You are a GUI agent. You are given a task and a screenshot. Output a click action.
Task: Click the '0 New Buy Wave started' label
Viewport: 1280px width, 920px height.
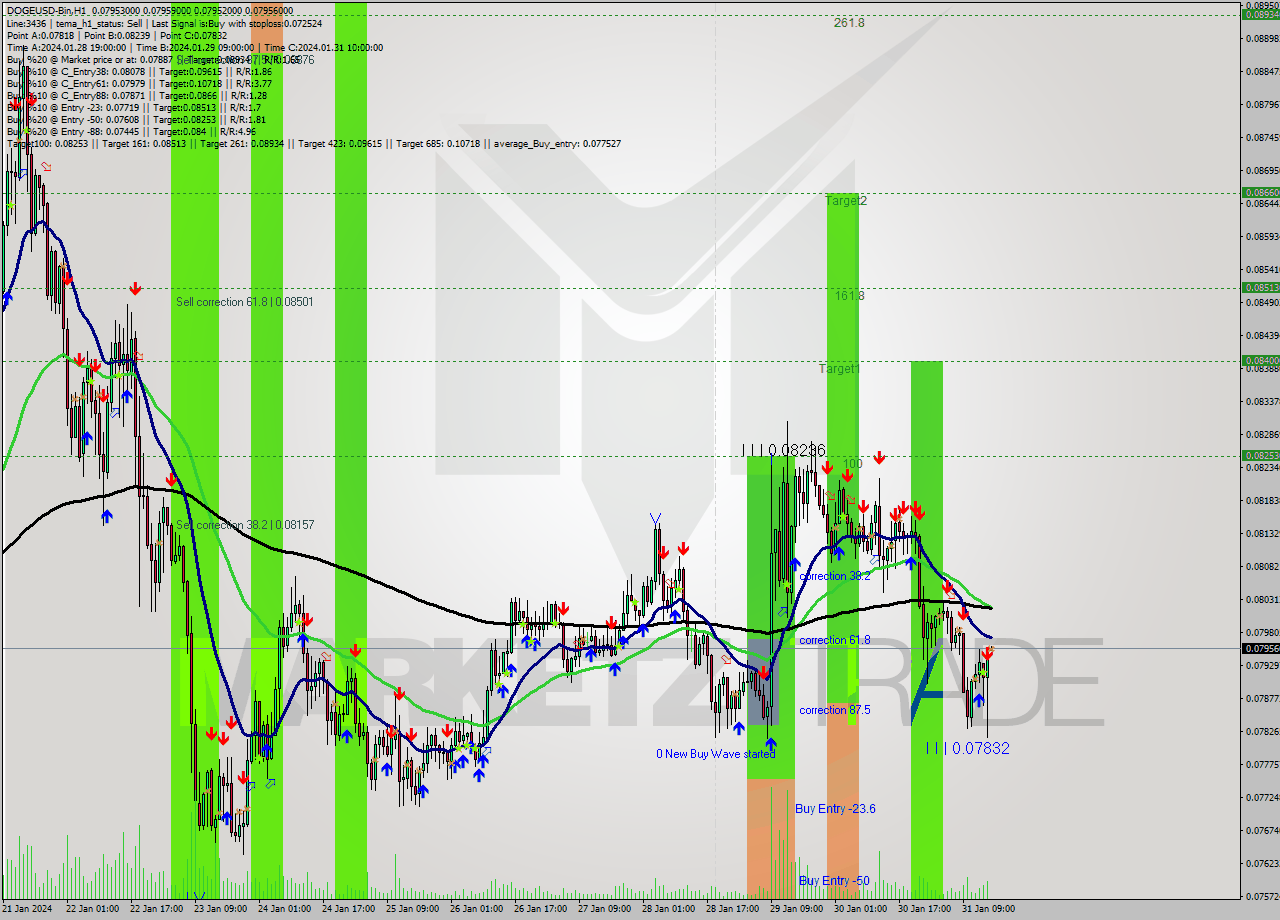click(x=715, y=754)
